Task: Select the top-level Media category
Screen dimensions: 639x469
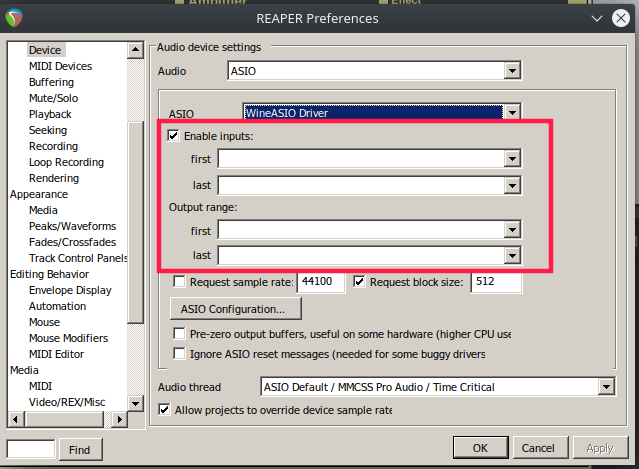Action: pos(24,370)
